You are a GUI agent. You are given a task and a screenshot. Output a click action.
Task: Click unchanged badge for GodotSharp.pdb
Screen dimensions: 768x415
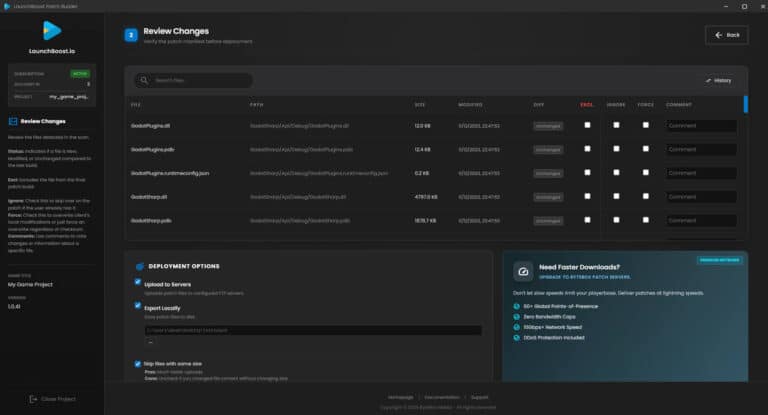[548, 221]
